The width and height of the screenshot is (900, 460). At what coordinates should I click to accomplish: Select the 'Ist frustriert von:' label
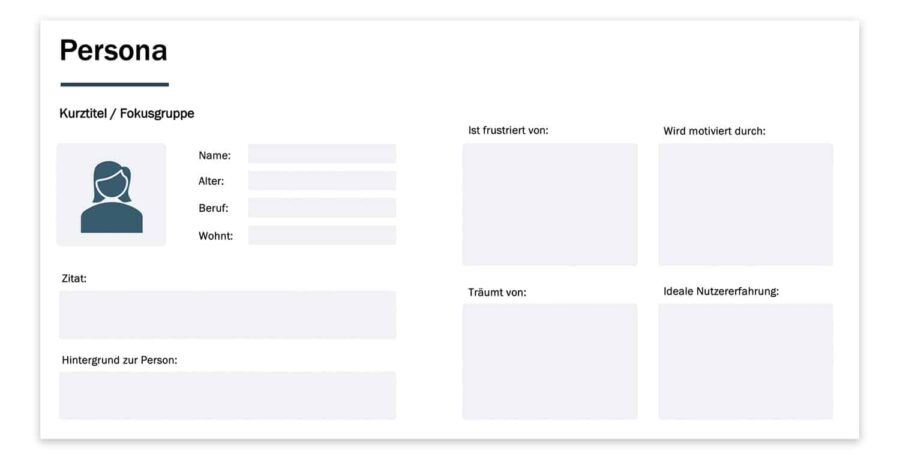point(508,130)
